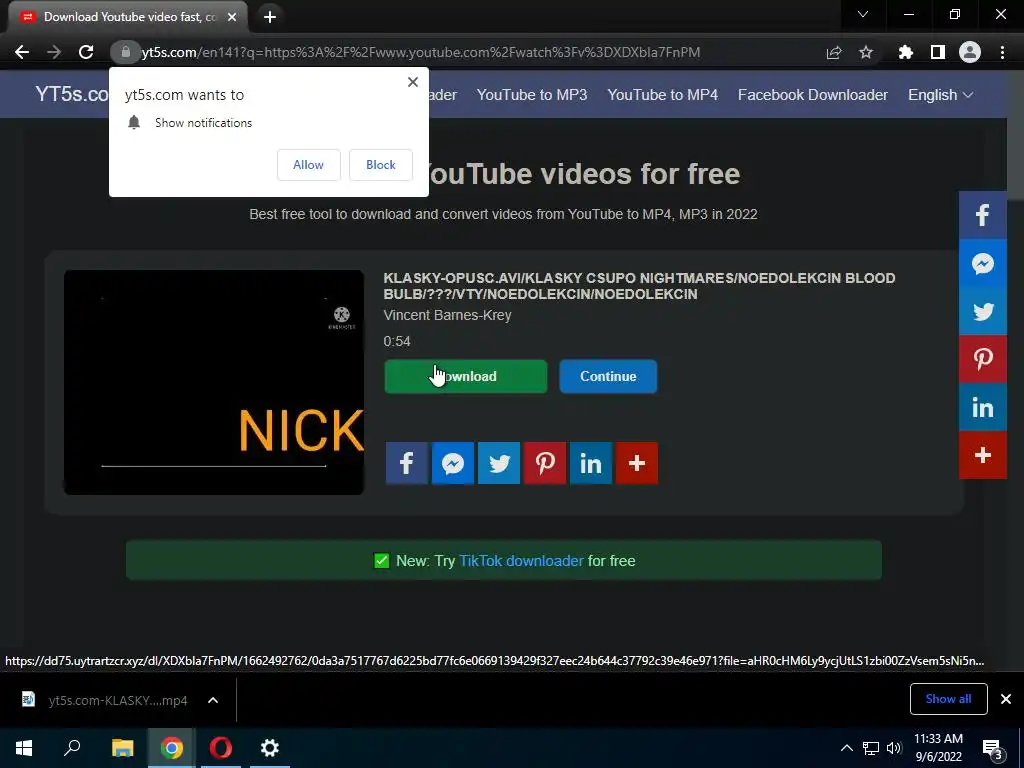Expand the English language dropdown
This screenshot has height=768, width=1024.
pos(940,95)
